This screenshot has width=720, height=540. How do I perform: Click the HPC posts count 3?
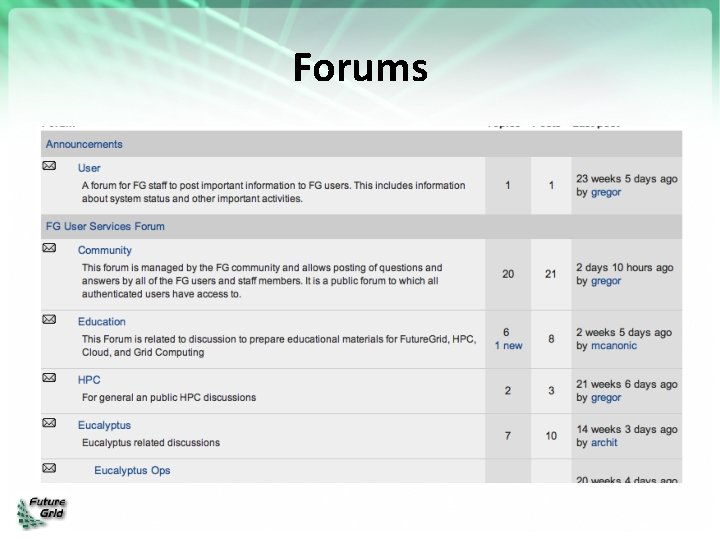pyautogui.click(x=551, y=391)
